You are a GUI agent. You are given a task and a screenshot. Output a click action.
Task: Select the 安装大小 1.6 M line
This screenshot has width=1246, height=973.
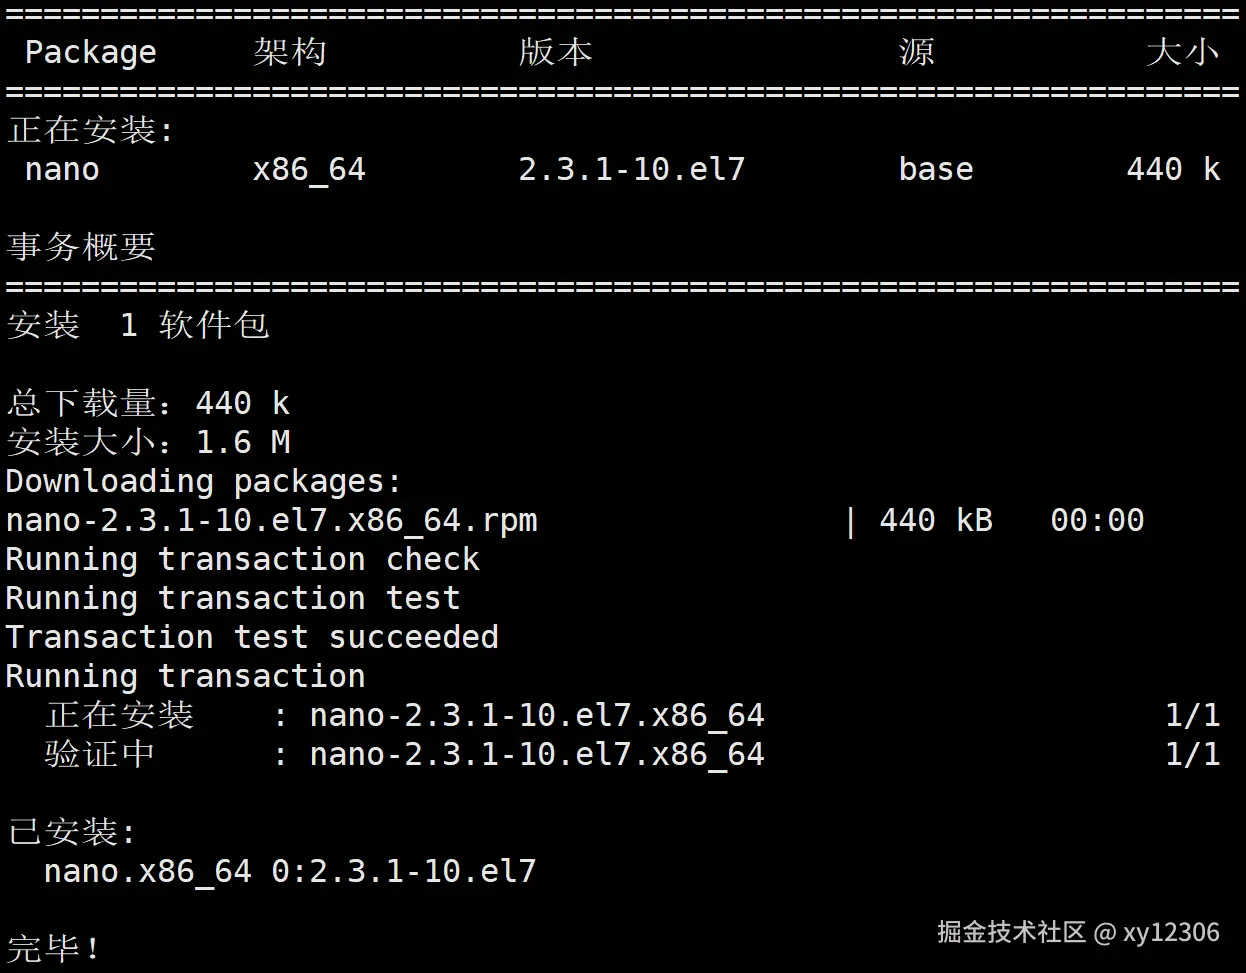pyautogui.click(x=148, y=442)
